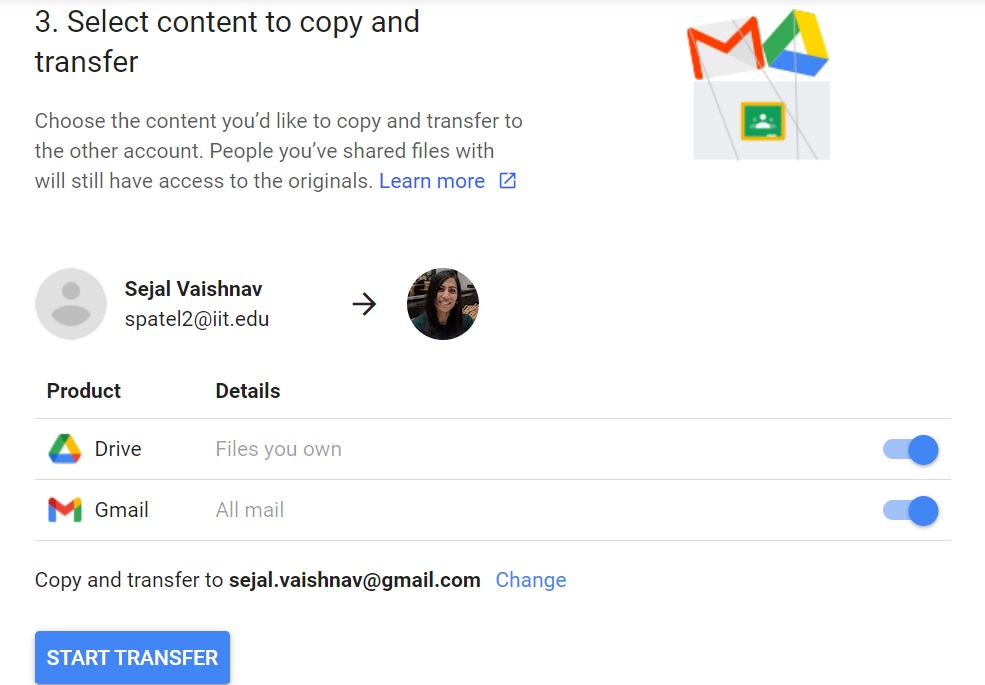Open the Learn more help page

pos(432,181)
